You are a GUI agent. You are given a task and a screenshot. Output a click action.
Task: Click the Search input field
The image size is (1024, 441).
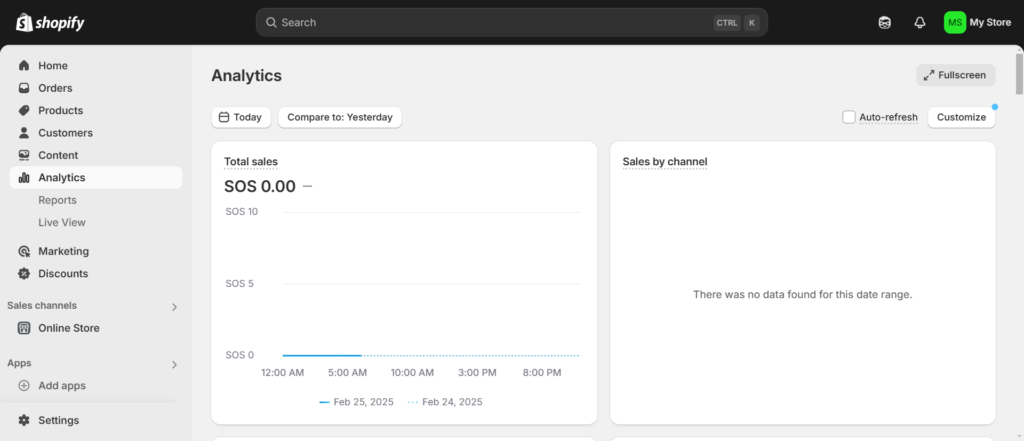click(x=511, y=22)
